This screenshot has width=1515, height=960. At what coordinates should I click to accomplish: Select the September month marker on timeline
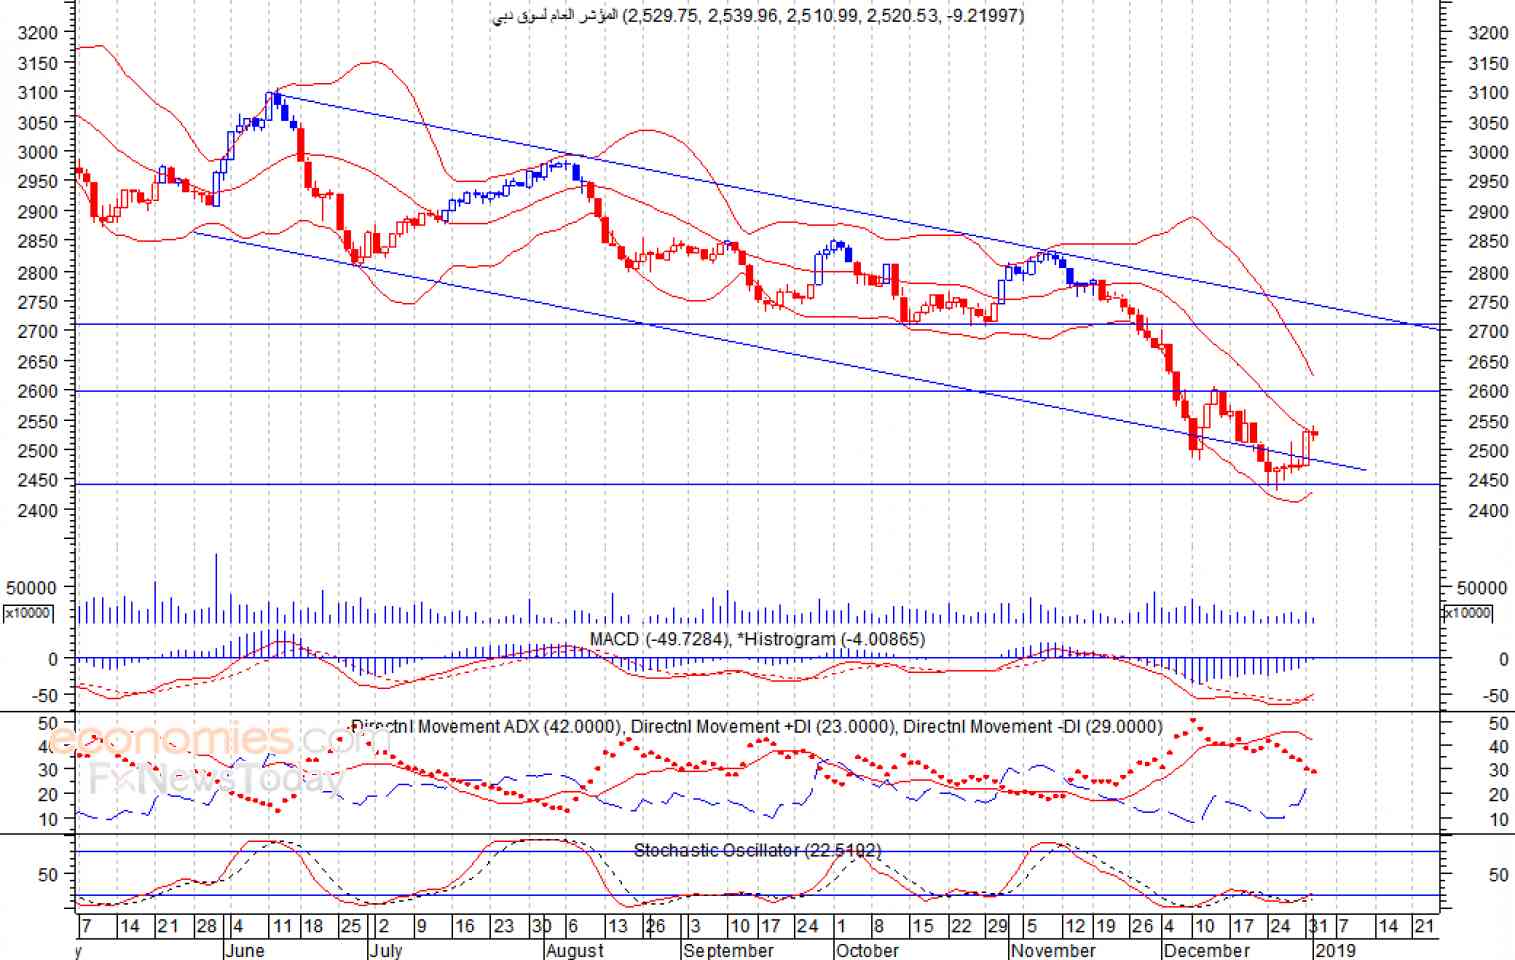click(728, 950)
